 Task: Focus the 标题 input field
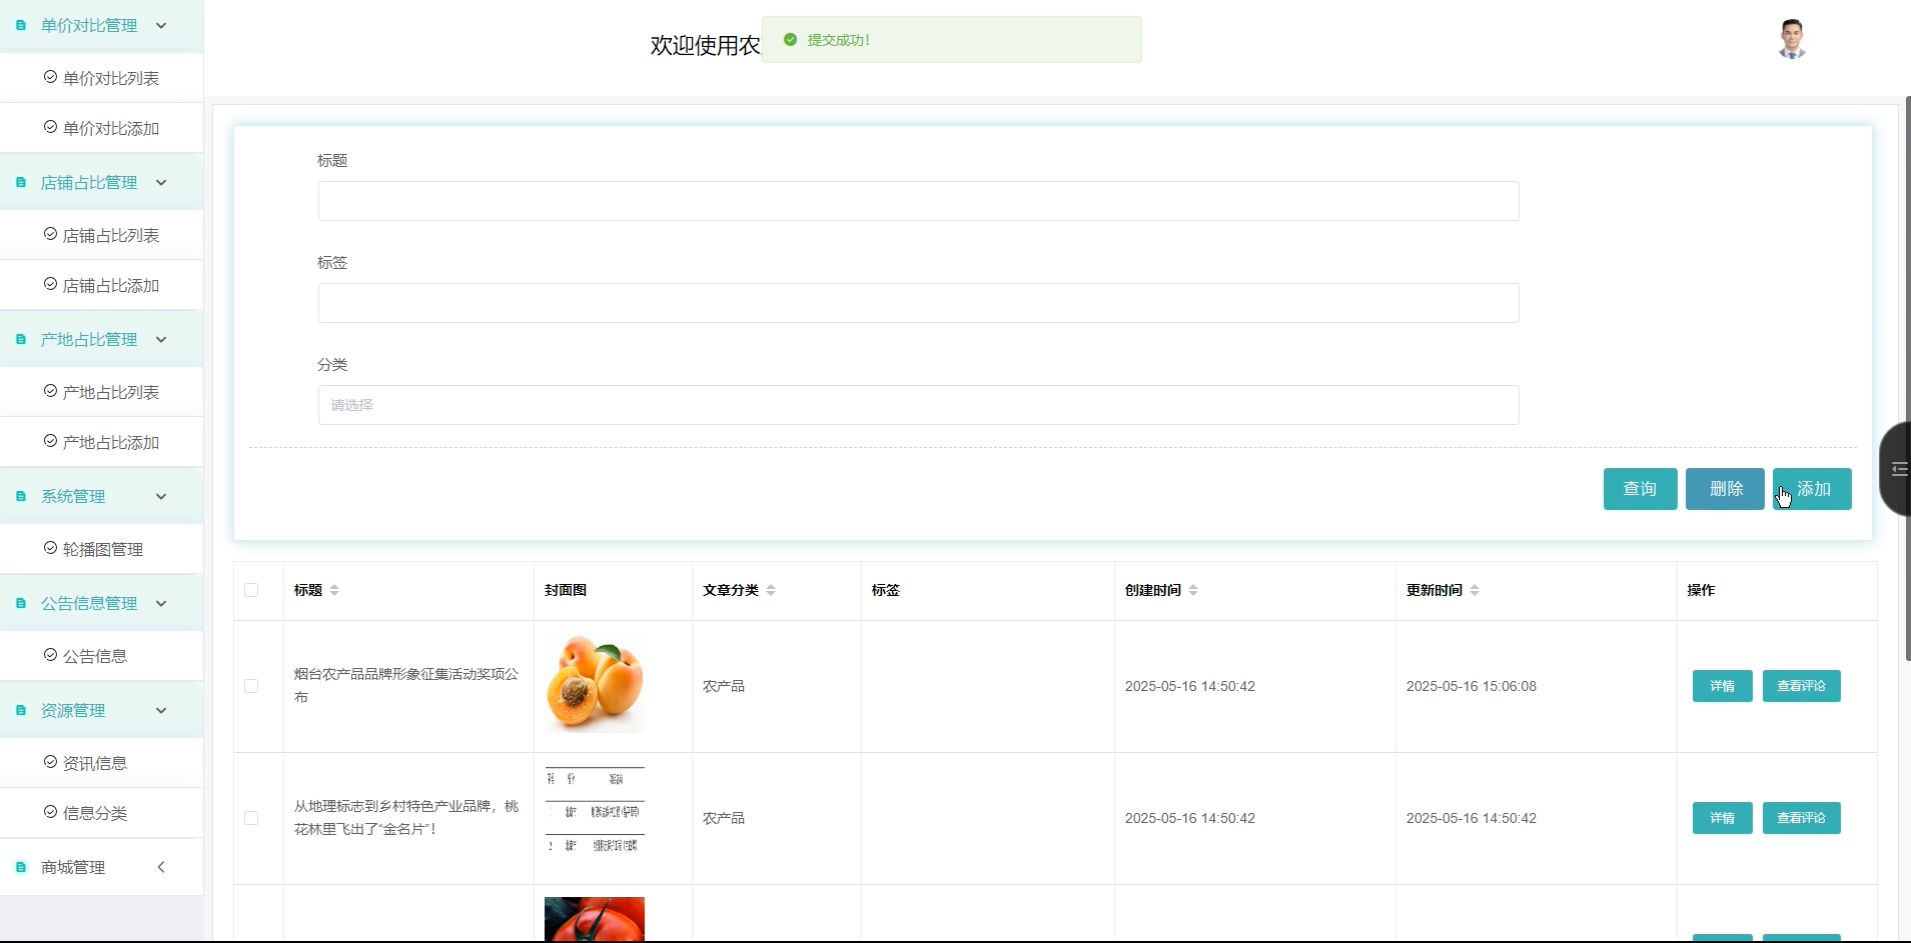(x=918, y=201)
